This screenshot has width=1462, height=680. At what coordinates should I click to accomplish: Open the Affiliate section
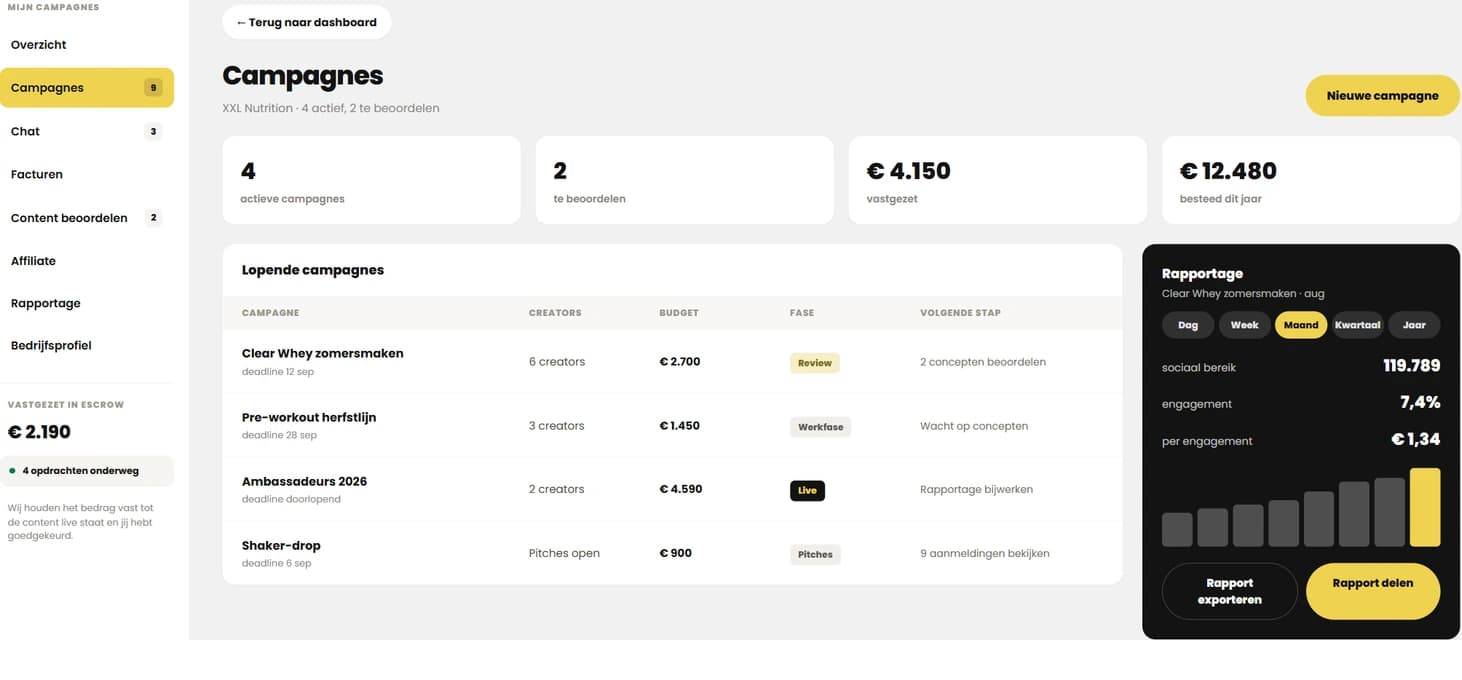coord(33,261)
